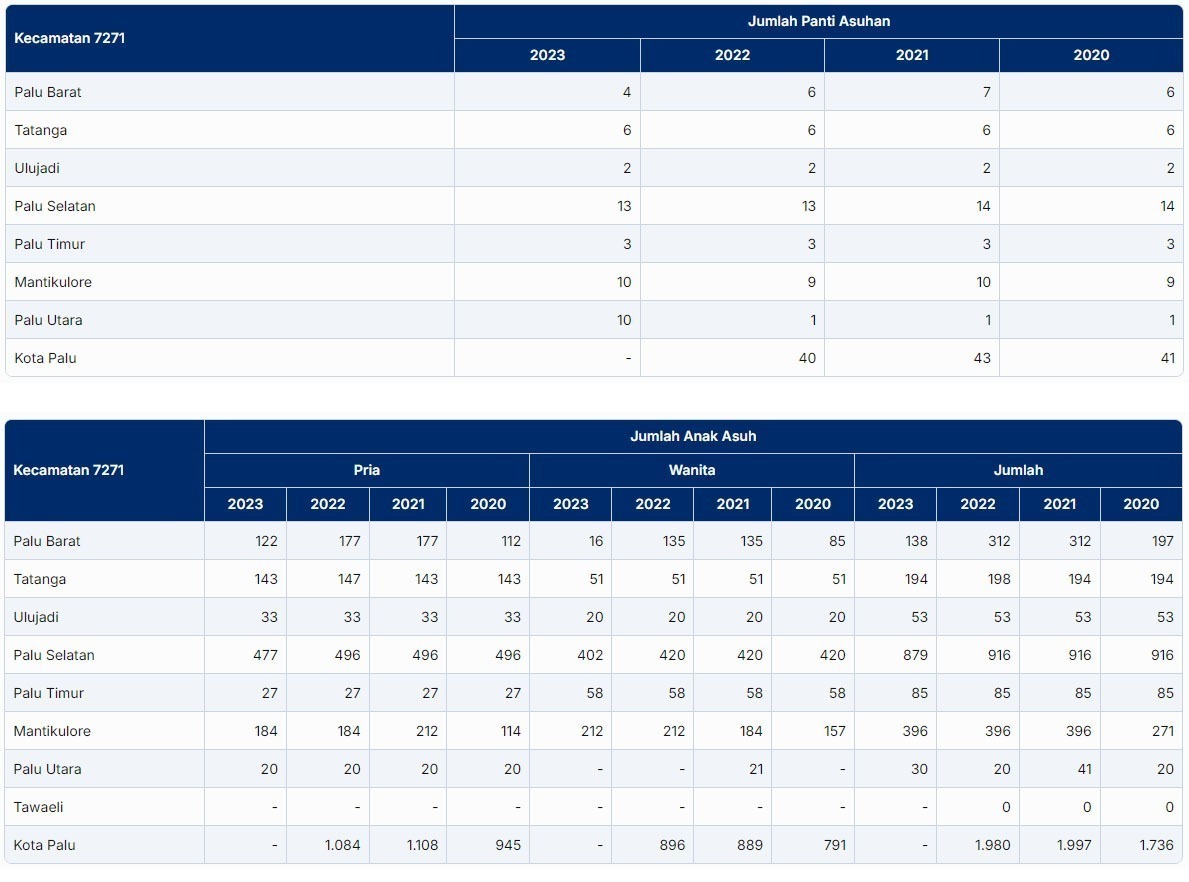Click the Palu Selatan 2023 Panti Asuhan value "13"
The width and height of the screenshot is (1189, 882).
[624, 206]
